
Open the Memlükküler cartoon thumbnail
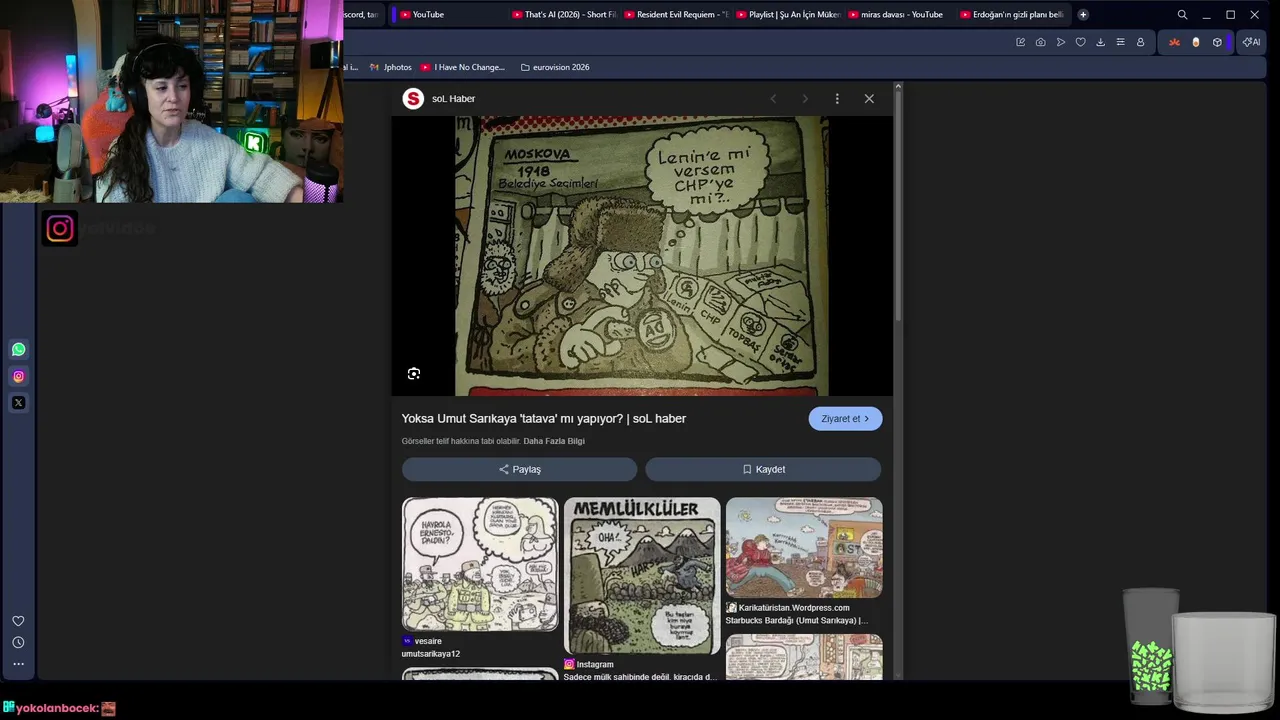pyautogui.click(x=642, y=576)
